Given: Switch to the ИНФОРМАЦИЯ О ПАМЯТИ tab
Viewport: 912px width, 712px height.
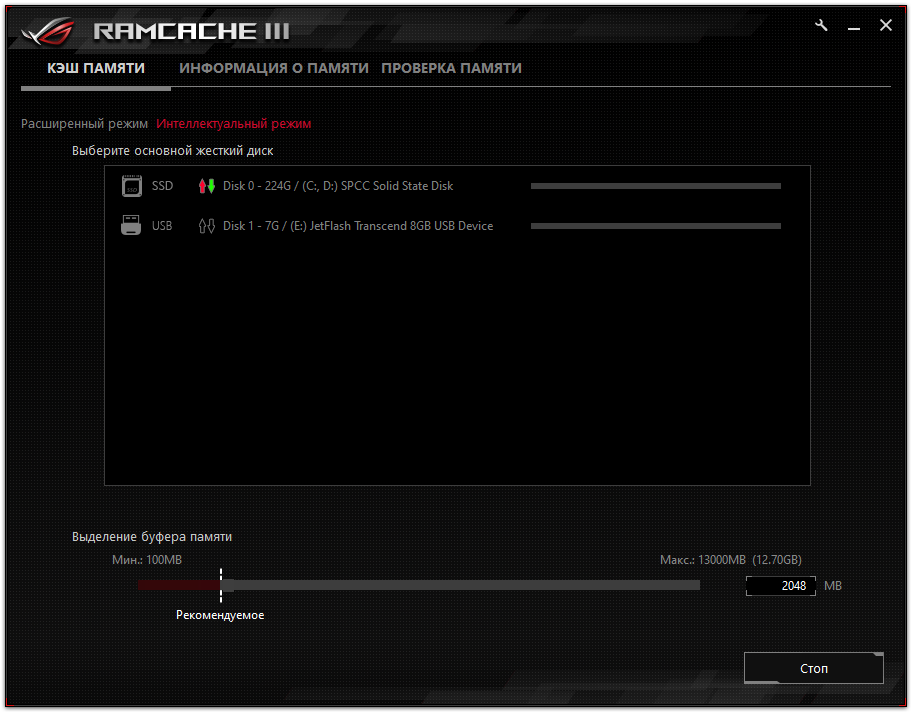Looking at the screenshot, I should pos(274,68).
